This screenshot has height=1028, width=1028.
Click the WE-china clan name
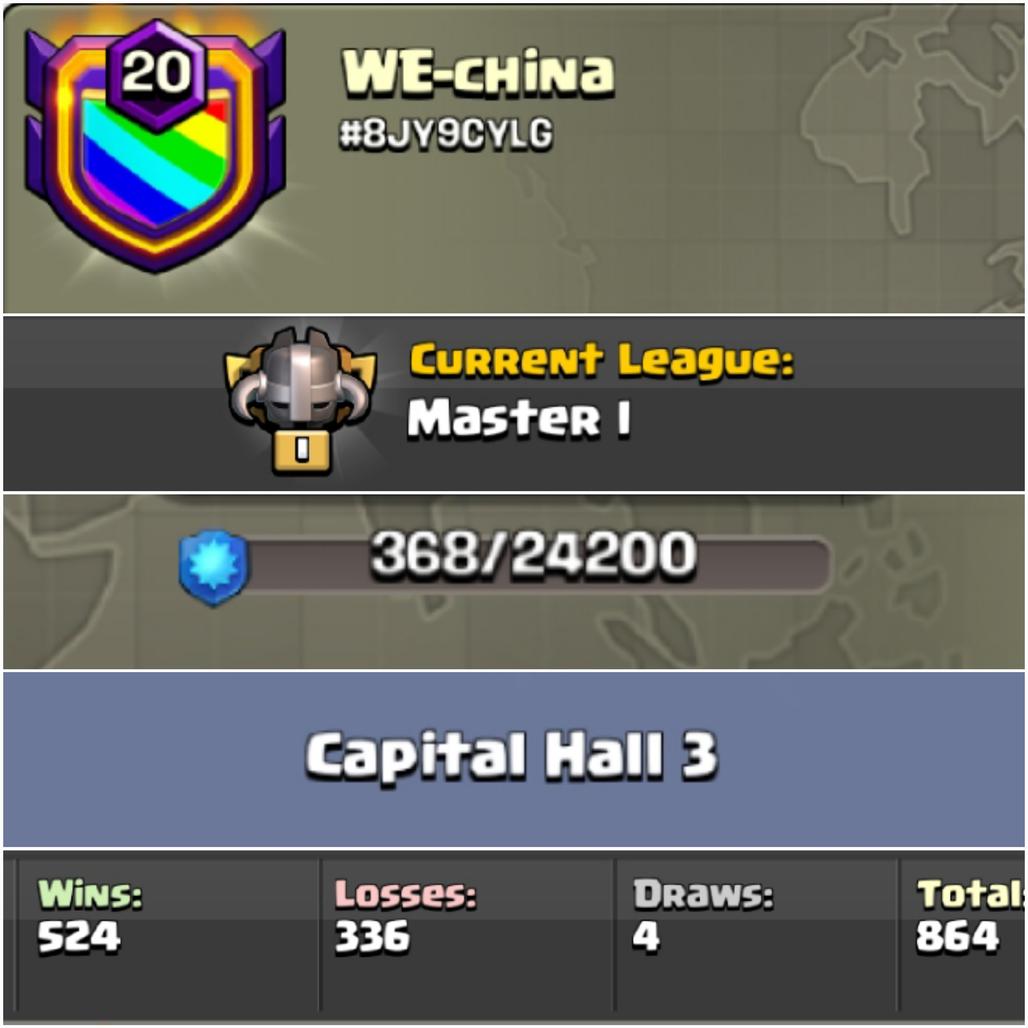(478, 72)
